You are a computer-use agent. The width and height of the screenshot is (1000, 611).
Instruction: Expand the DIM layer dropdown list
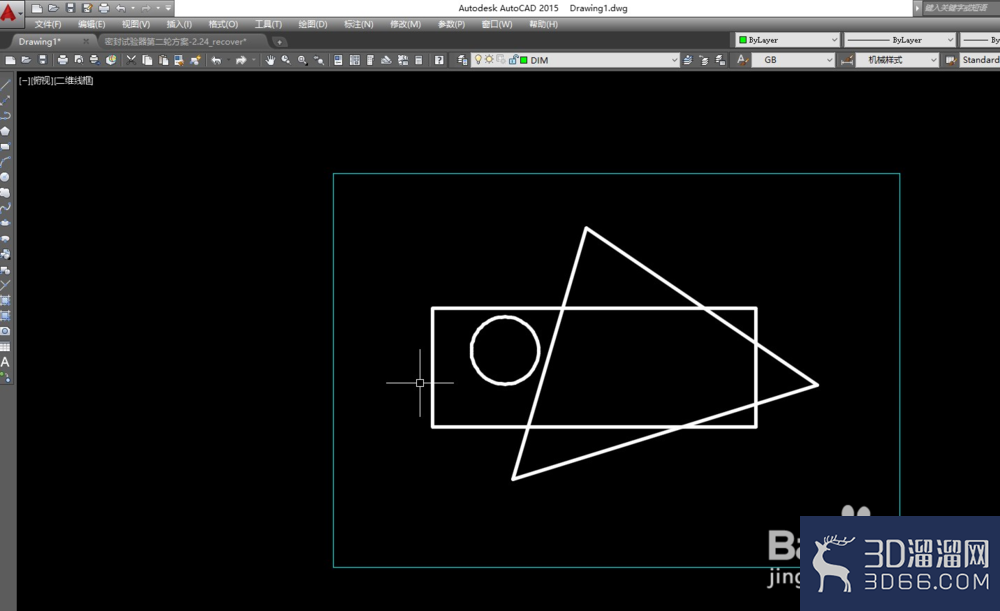coord(674,60)
